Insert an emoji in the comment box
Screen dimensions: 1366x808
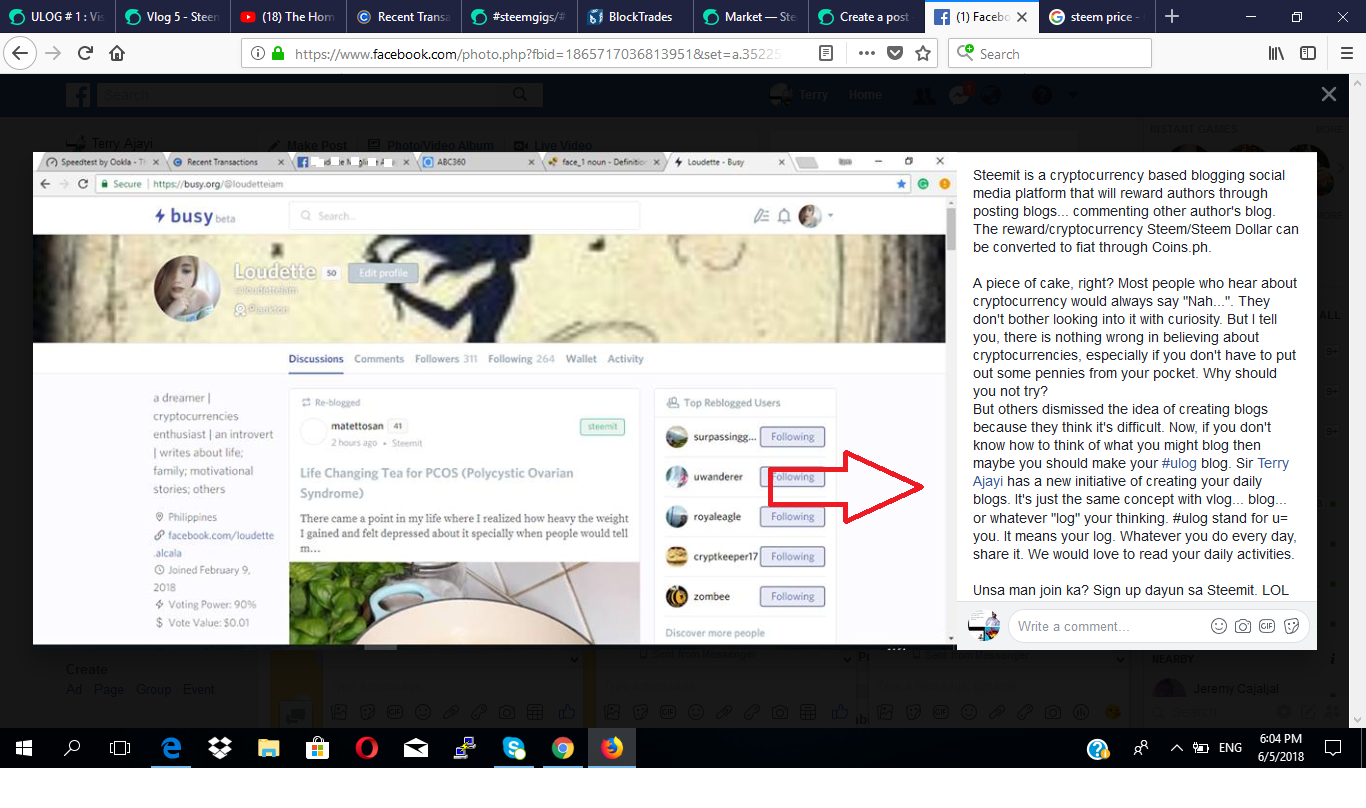[1218, 626]
